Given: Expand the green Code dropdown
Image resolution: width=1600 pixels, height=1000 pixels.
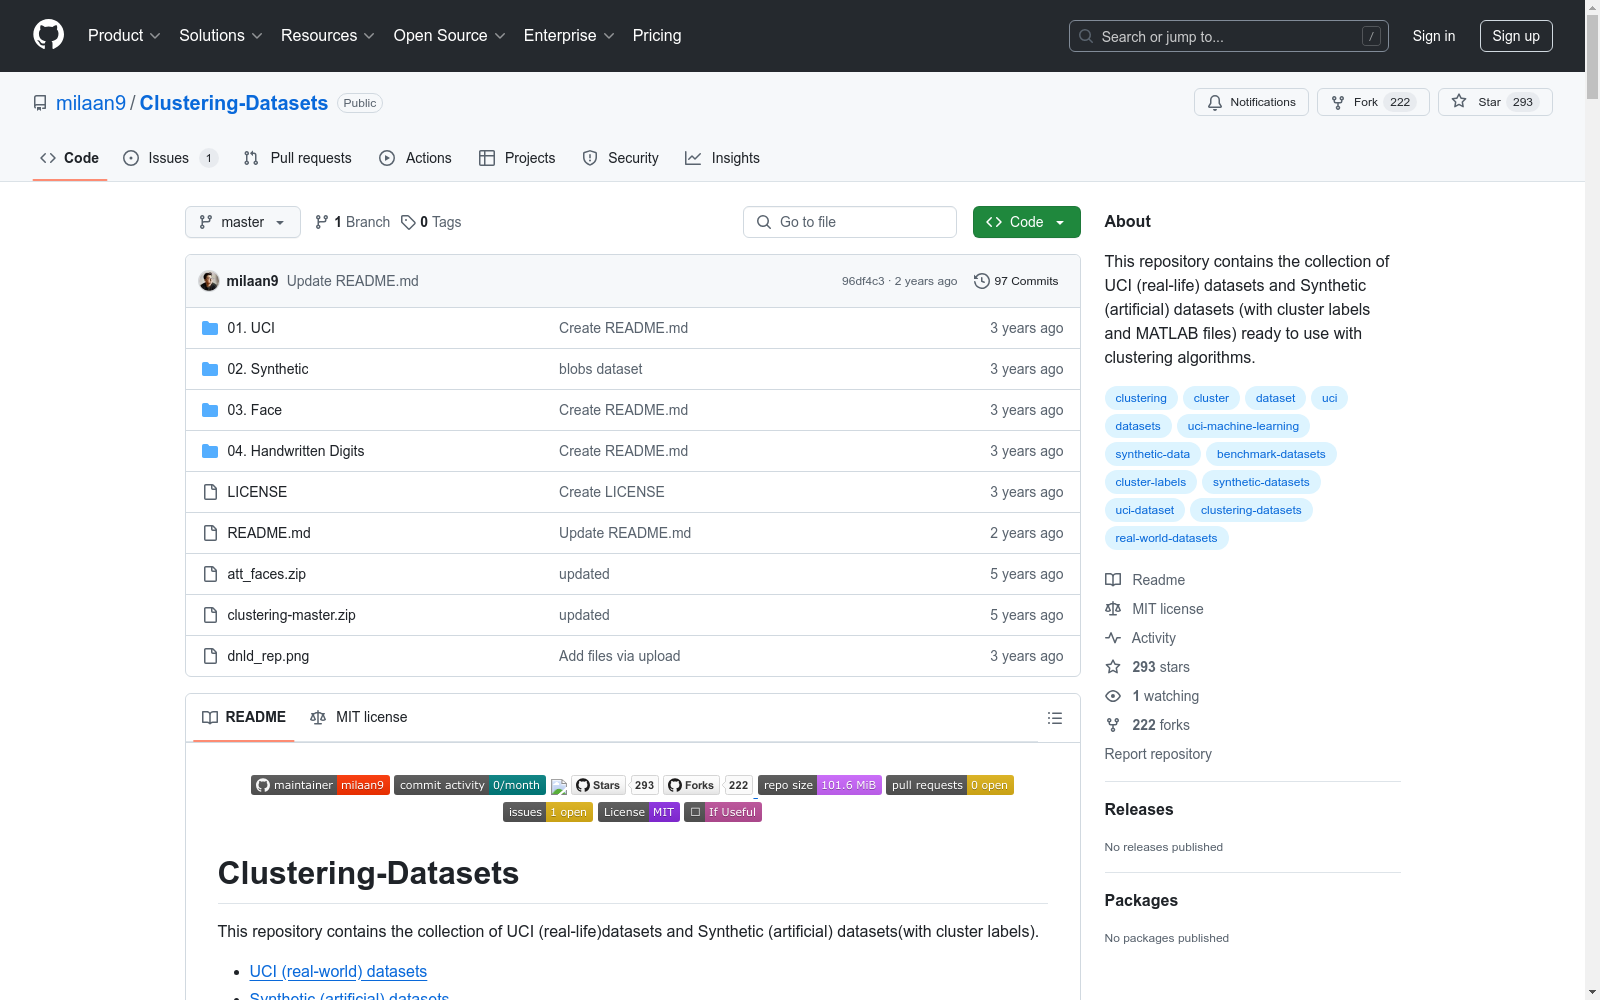Looking at the screenshot, I should point(1026,222).
